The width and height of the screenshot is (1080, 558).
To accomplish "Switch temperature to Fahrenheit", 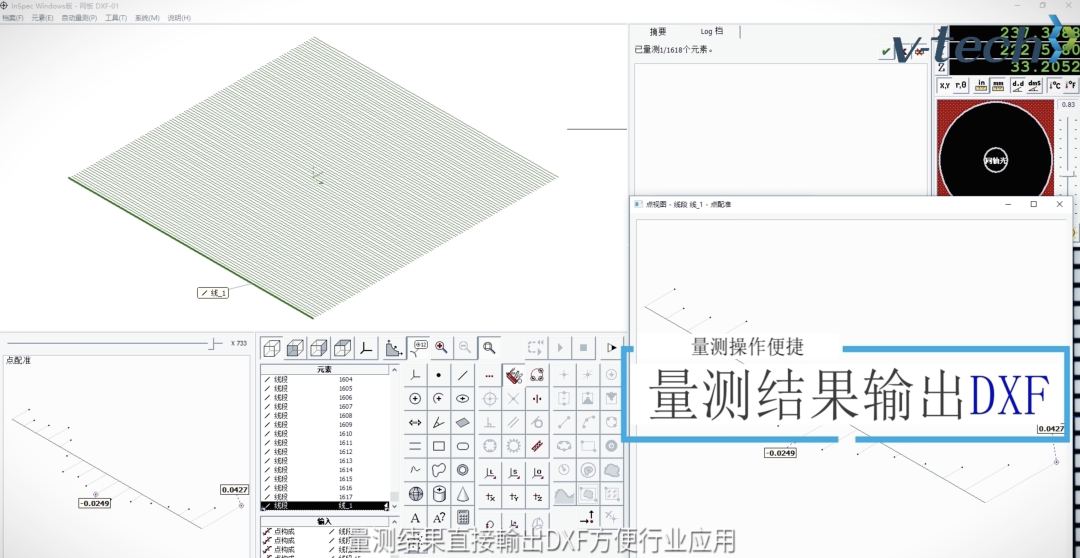I will tap(1070, 85).
